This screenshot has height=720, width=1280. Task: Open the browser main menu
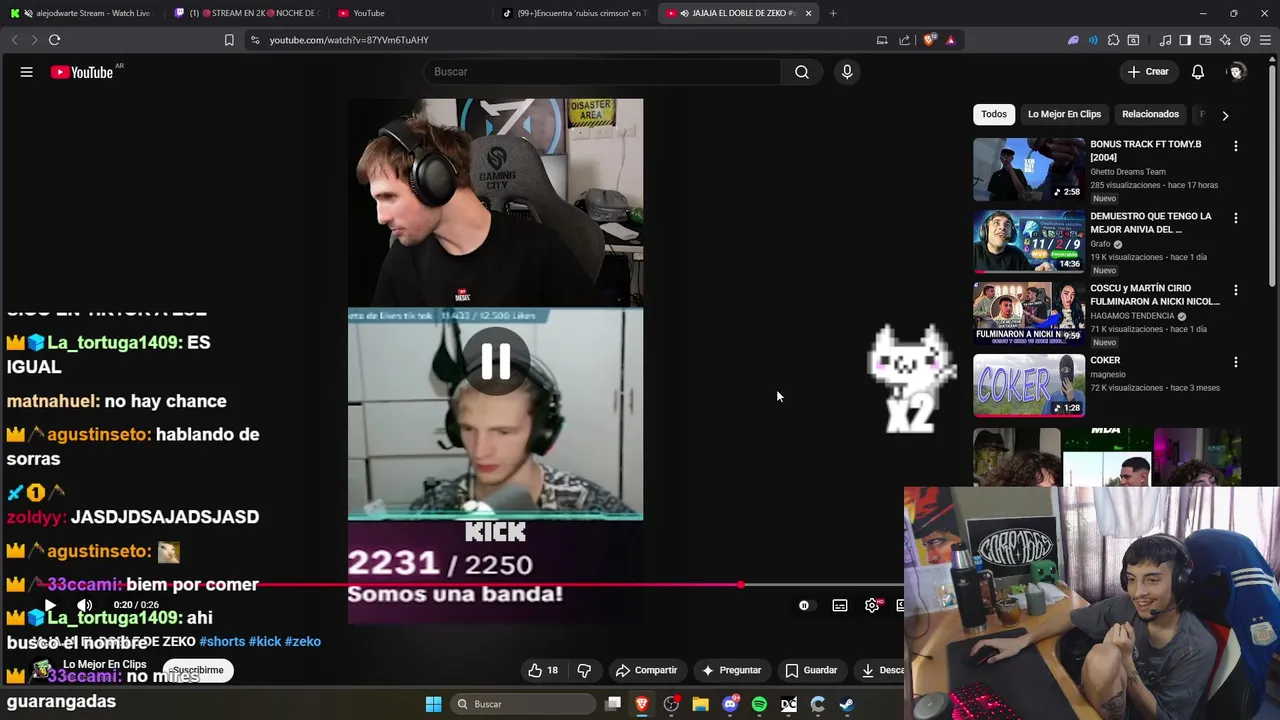point(1265,40)
